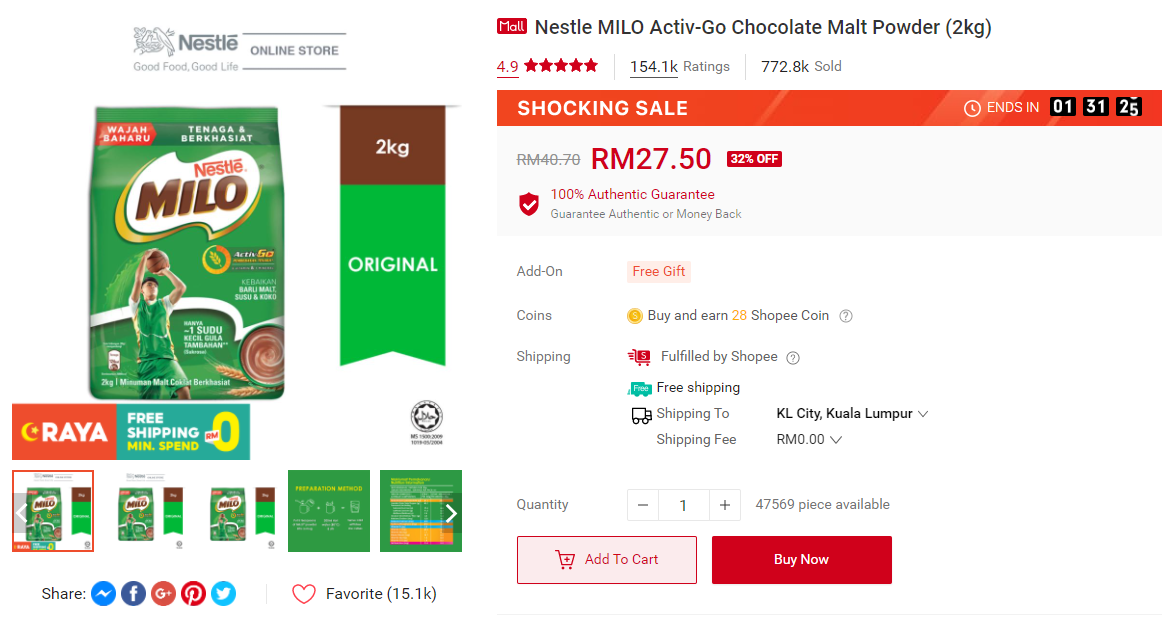This screenshot has width=1174, height=619.
Task: Click Add To Cart button
Action: point(606,560)
